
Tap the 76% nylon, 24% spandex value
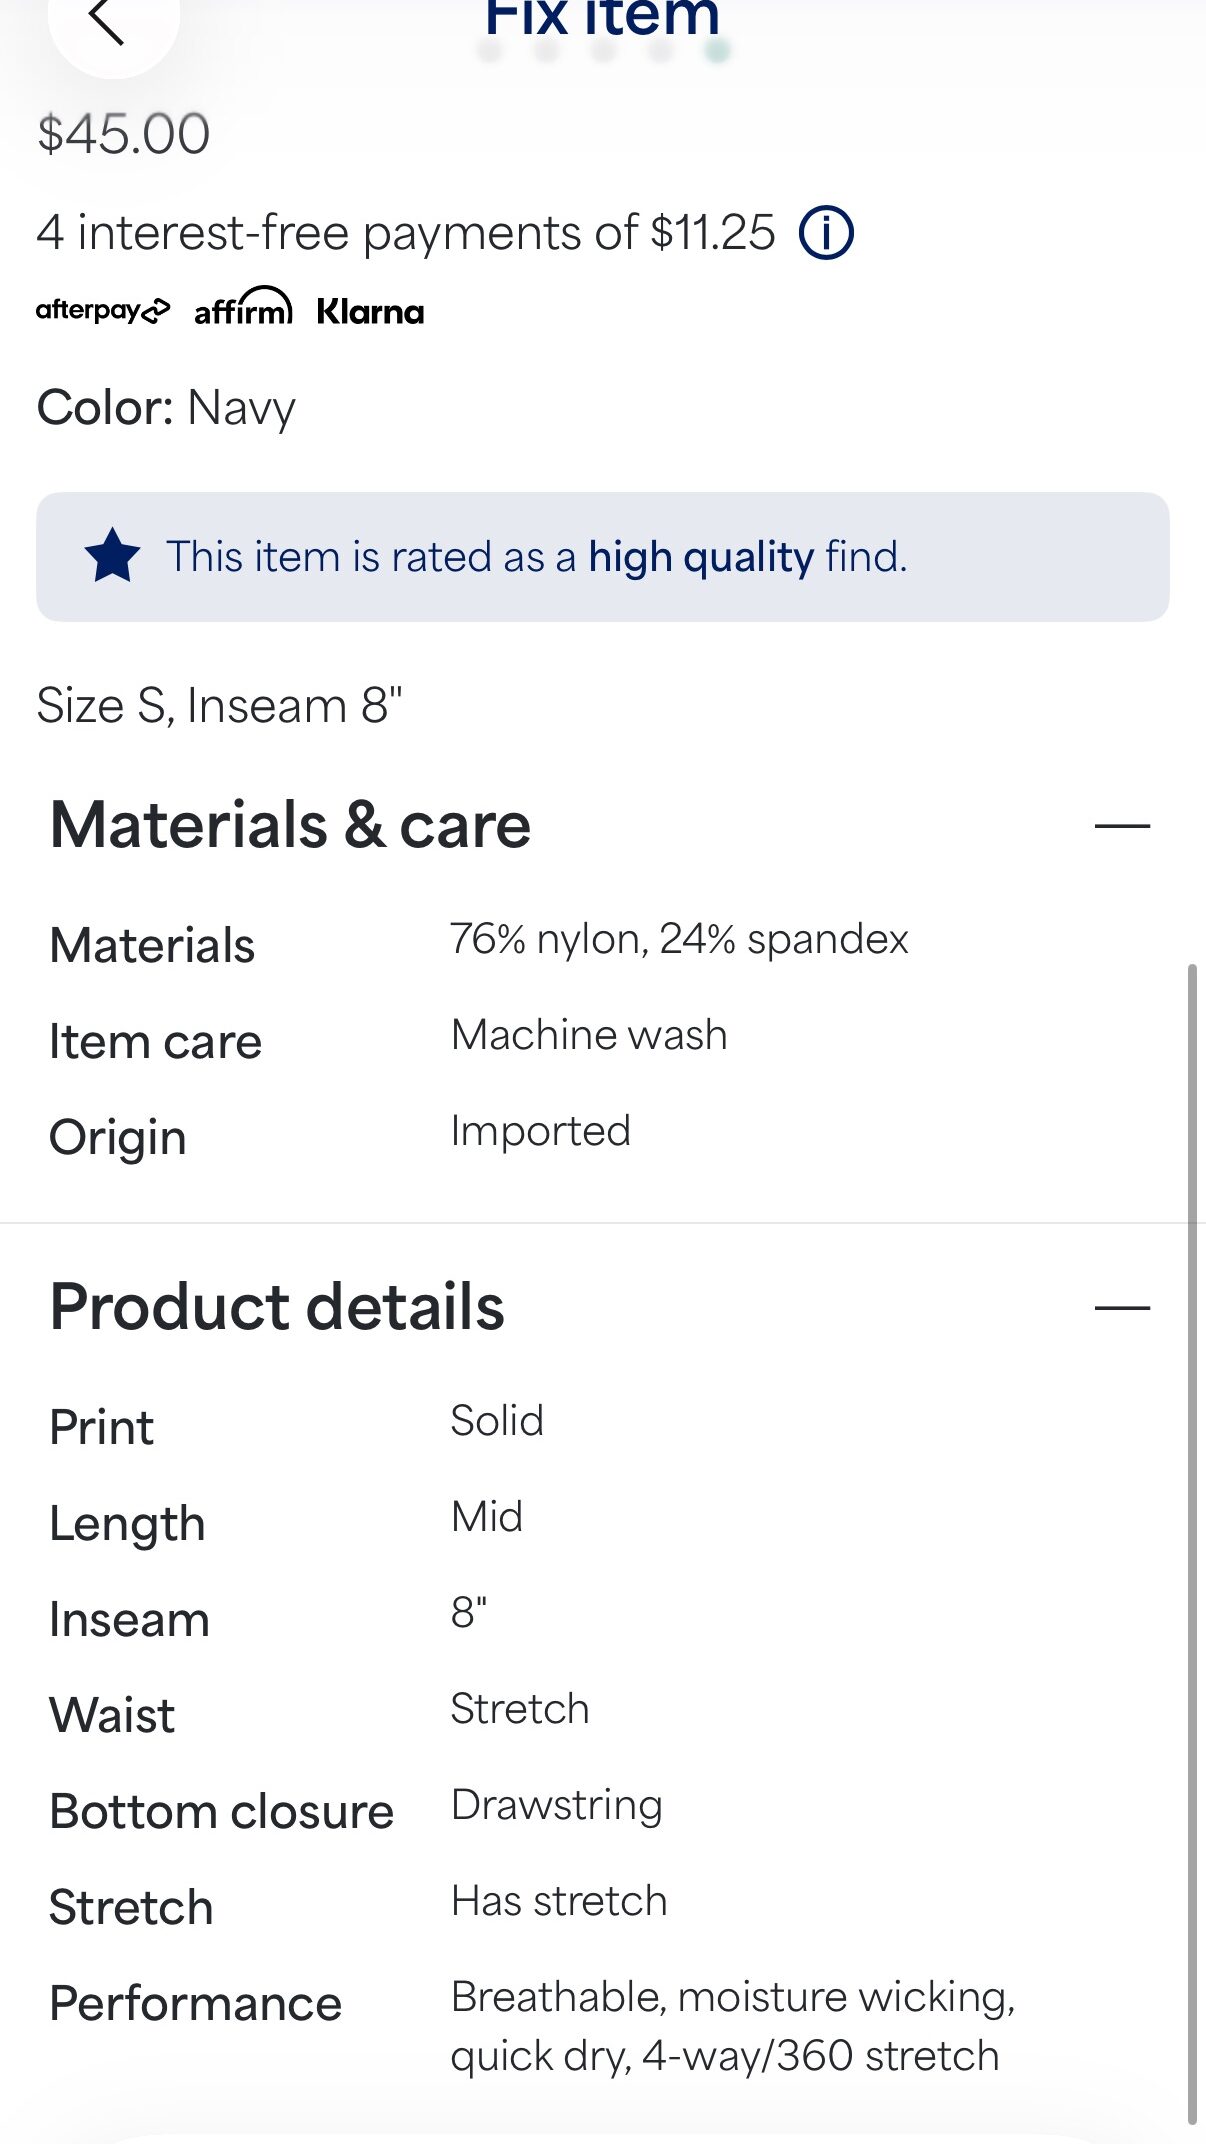point(679,939)
